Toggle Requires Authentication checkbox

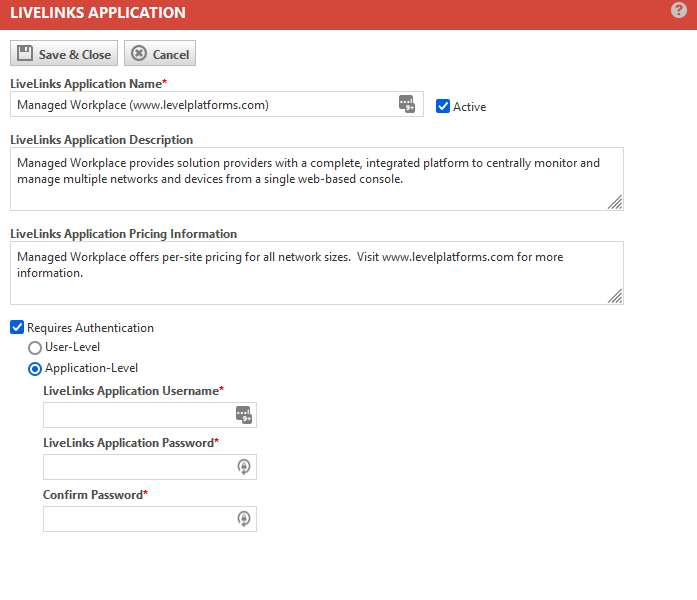[x=17, y=328]
